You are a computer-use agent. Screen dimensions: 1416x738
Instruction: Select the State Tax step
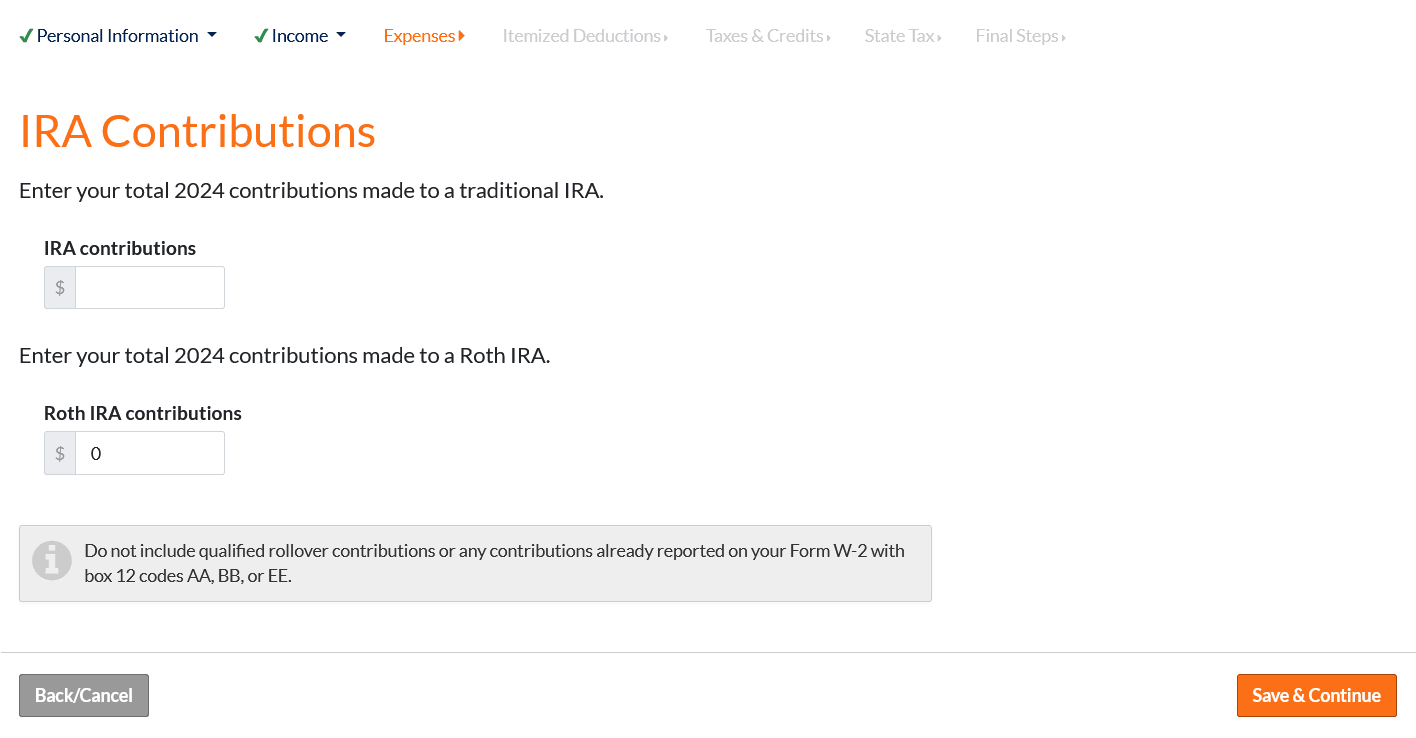(899, 36)
